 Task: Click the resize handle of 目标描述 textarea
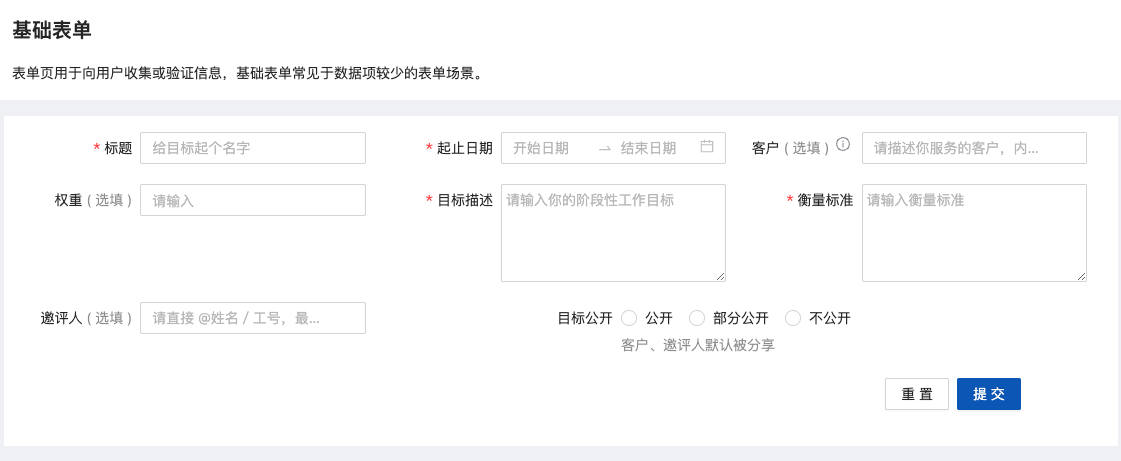click(x=720, y=276)
